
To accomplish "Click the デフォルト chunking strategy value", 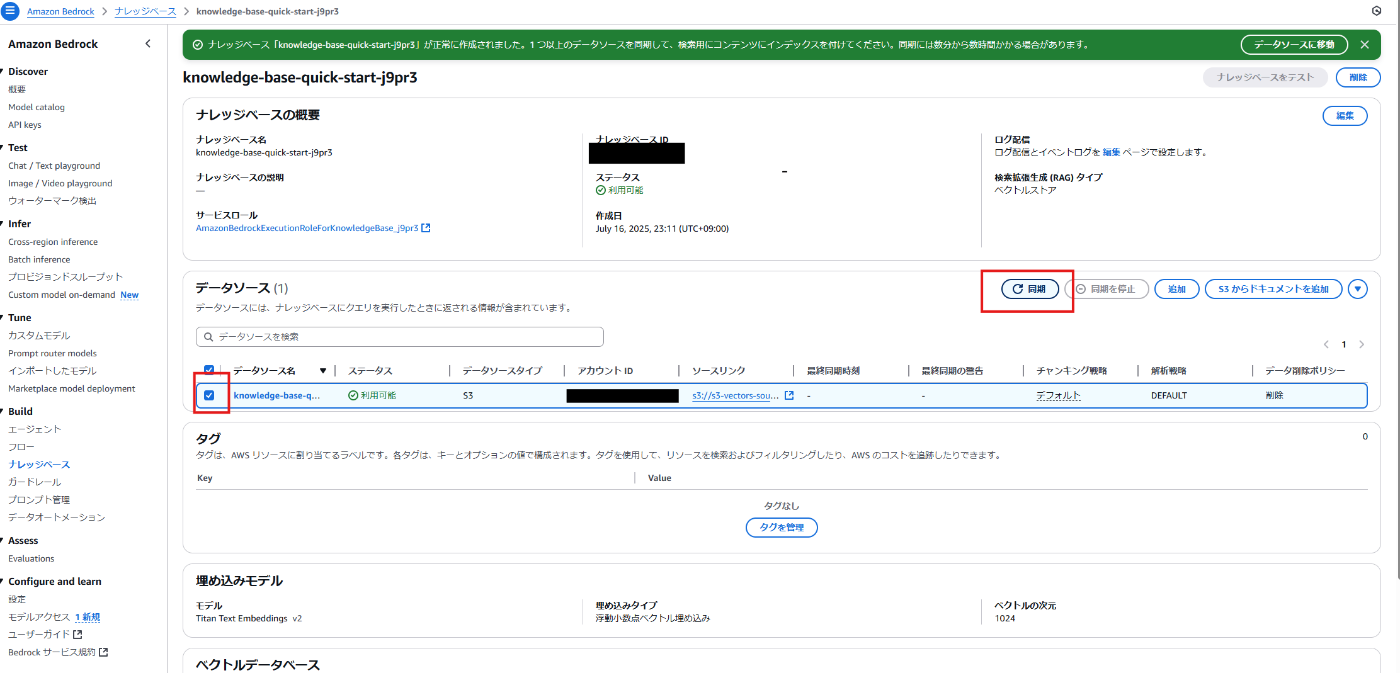I will click(x=1058, y=396).
